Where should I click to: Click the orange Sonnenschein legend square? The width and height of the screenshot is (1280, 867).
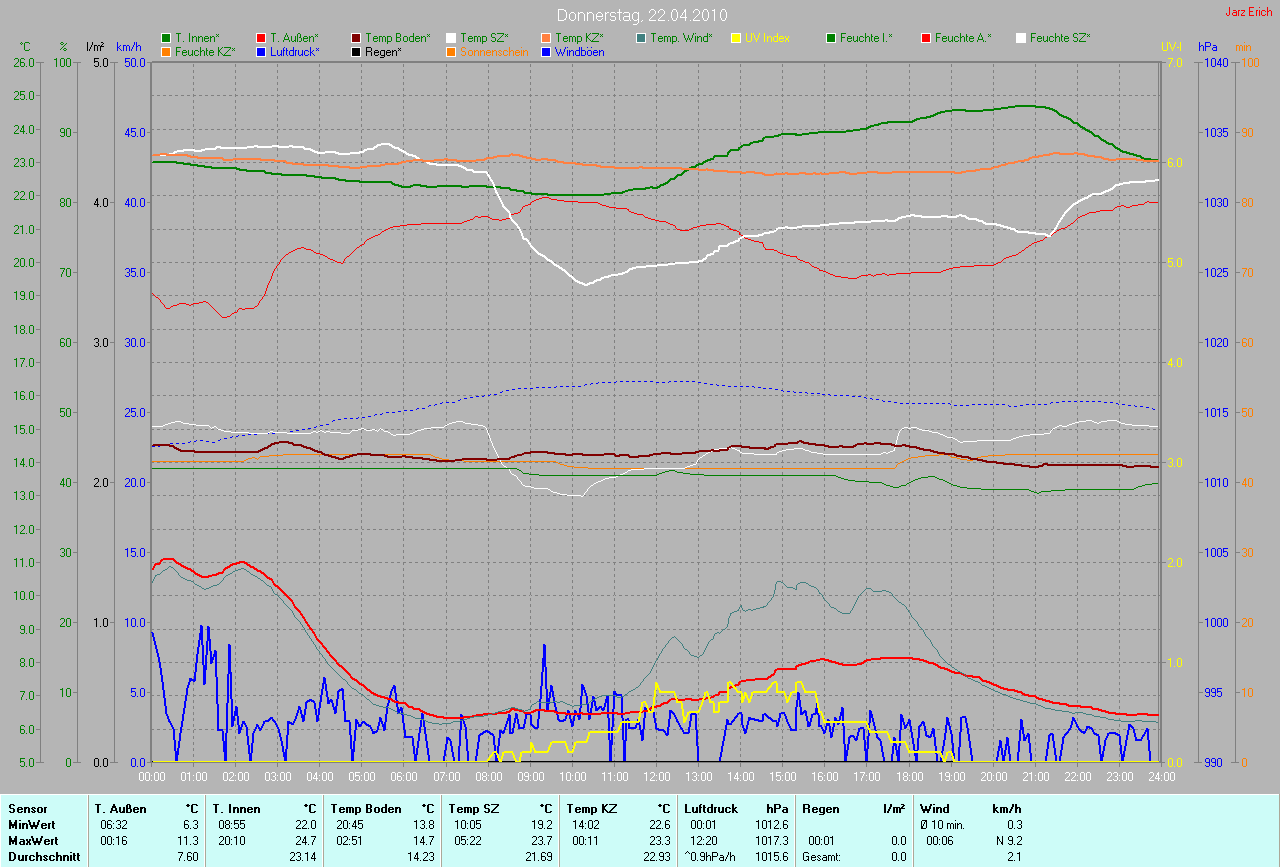tap(451, 52)
